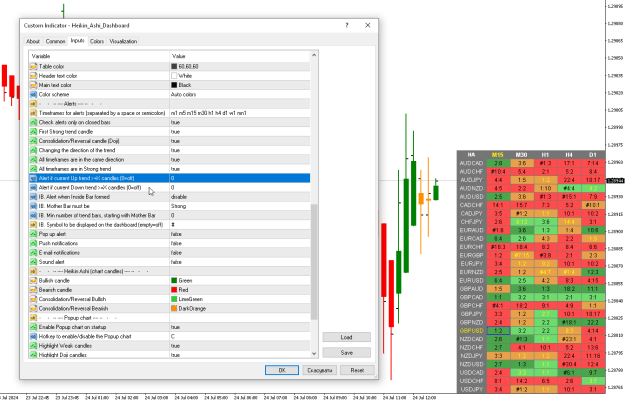Open Bullish candle Green color dropdown

click(x=240, y=281)
